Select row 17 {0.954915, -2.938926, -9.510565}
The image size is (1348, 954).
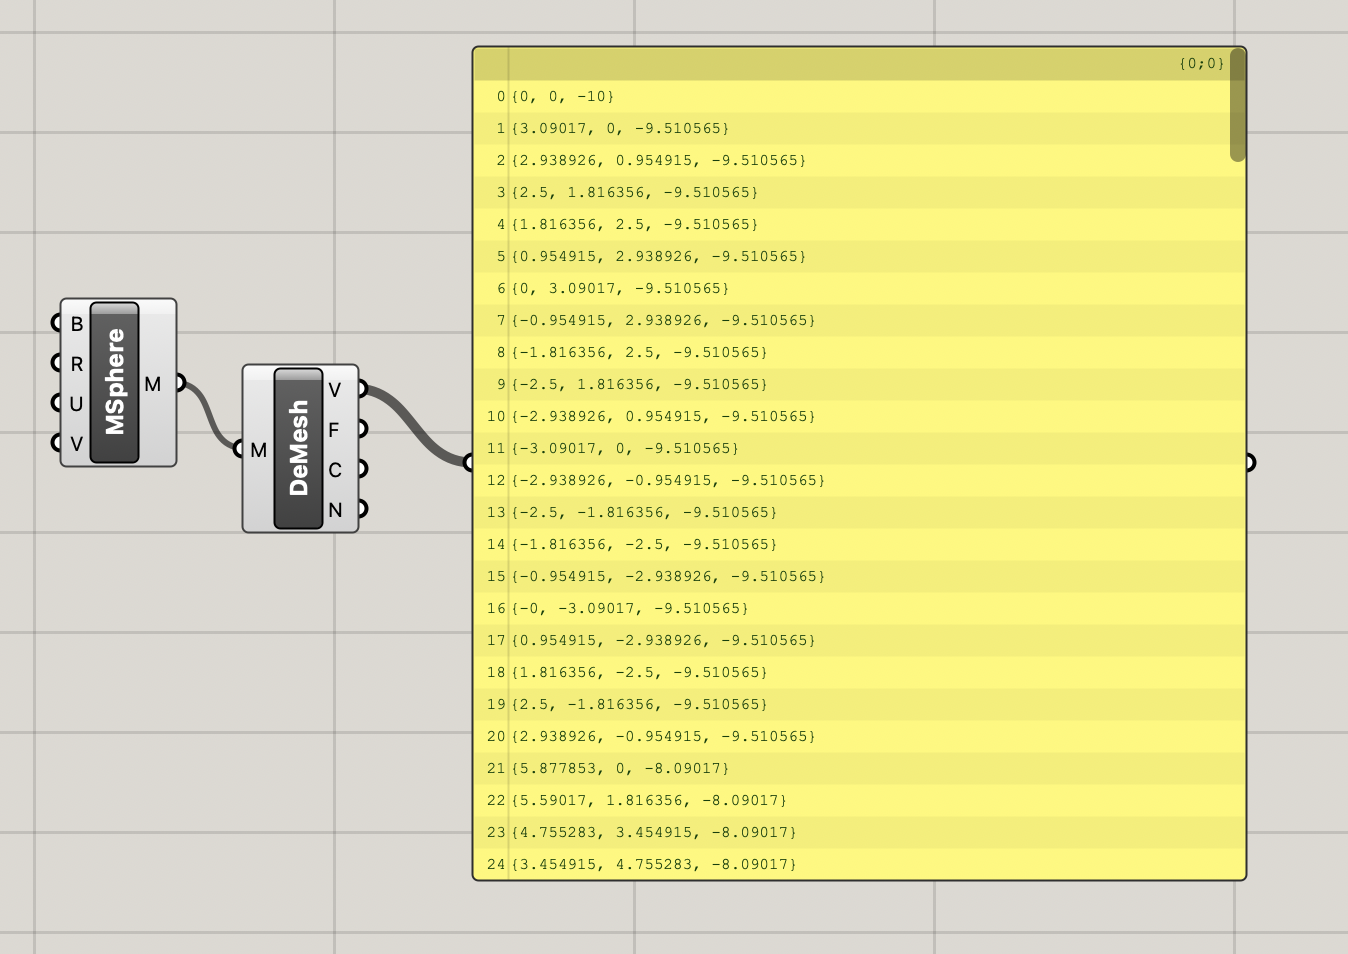click(x=664, y=640)
